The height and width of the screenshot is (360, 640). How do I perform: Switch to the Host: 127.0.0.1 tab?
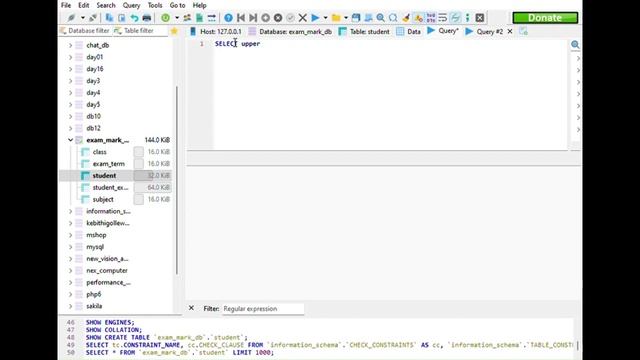tap(216, 31)
